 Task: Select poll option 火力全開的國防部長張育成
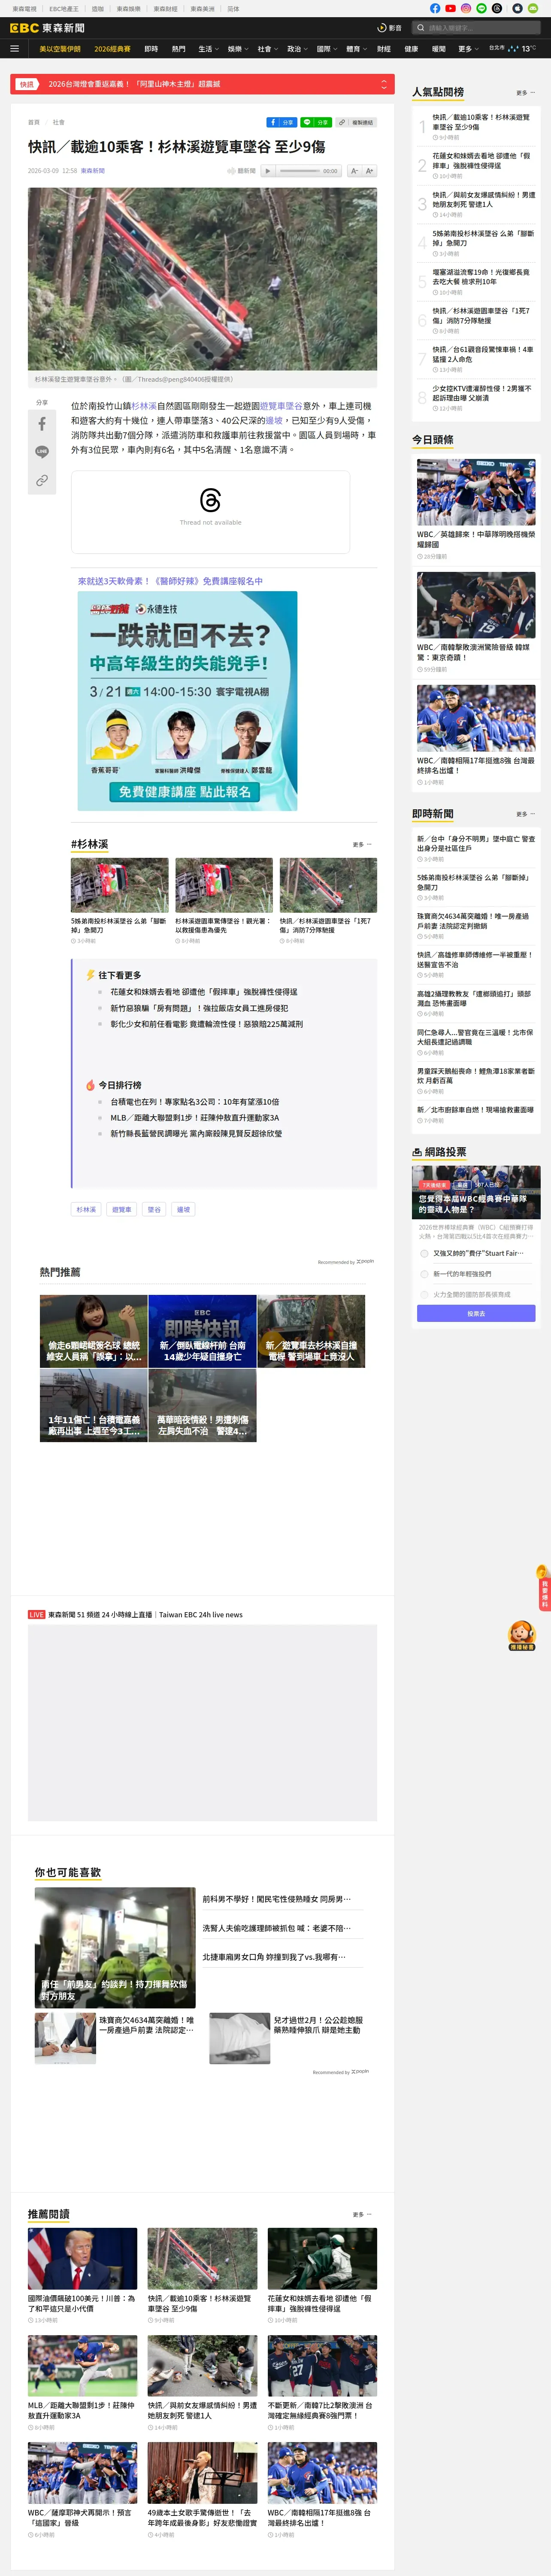click(425, 1295)
